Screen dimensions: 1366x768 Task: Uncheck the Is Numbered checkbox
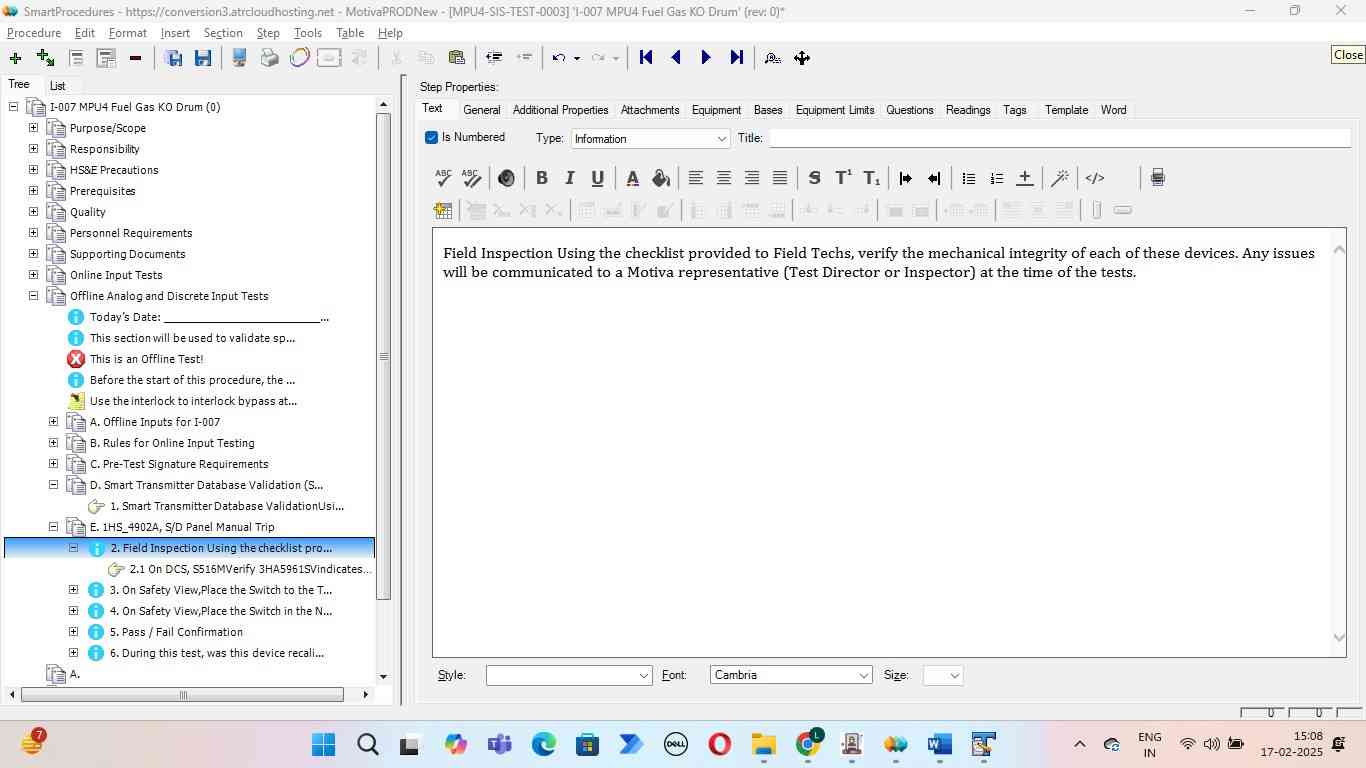(432, 138)
